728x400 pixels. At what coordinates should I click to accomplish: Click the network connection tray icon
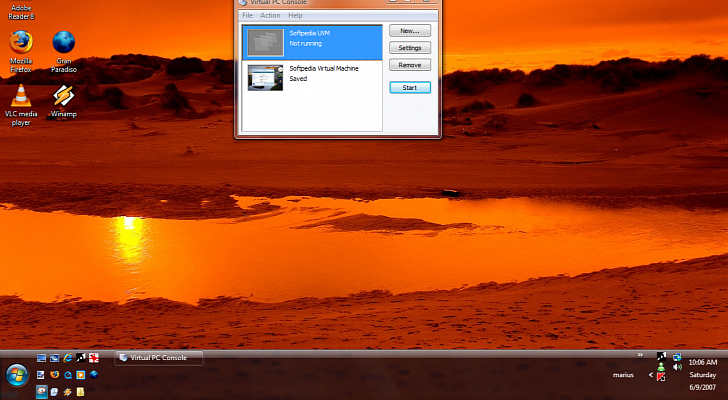pos(677,356)
